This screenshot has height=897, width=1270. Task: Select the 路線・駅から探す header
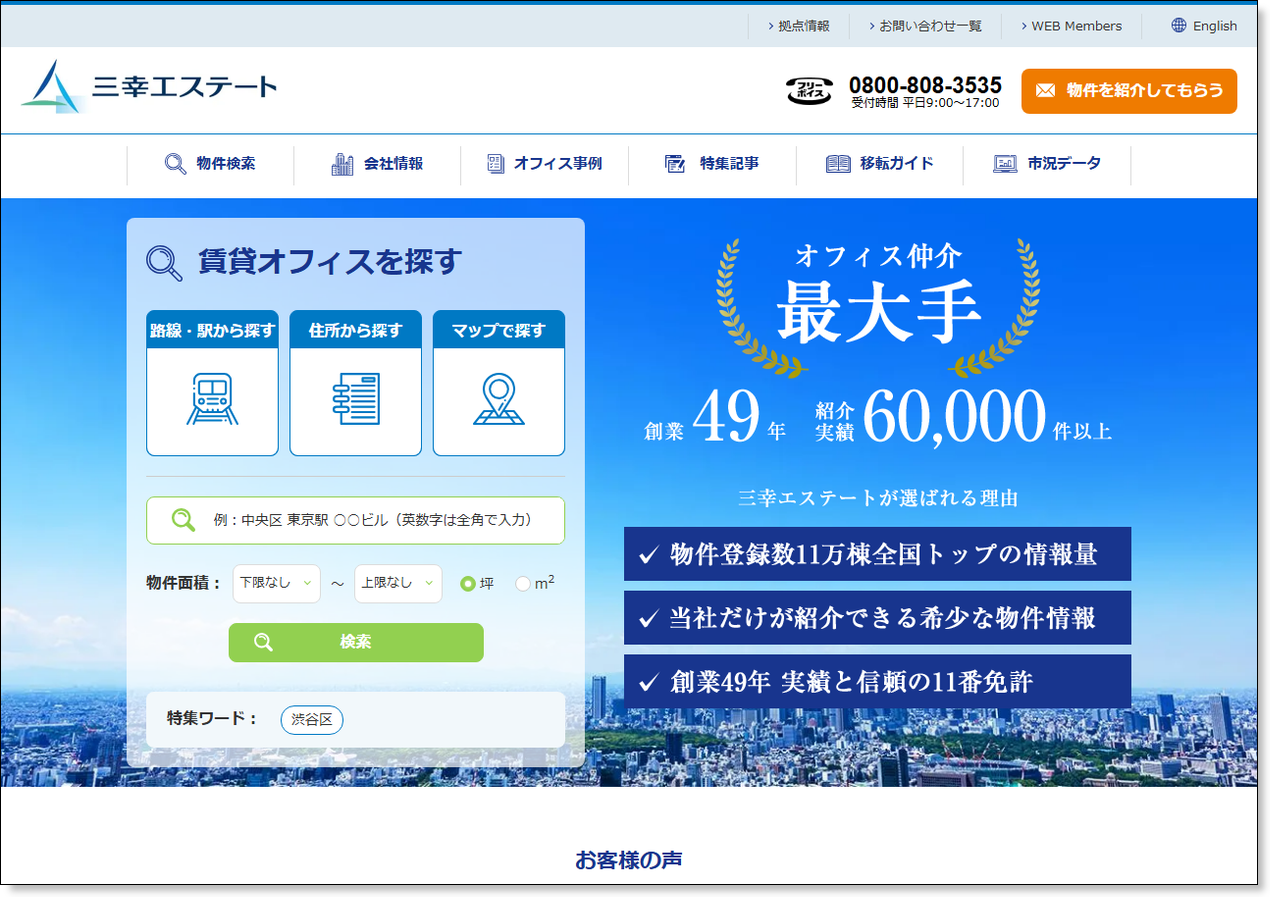[212, 330]
